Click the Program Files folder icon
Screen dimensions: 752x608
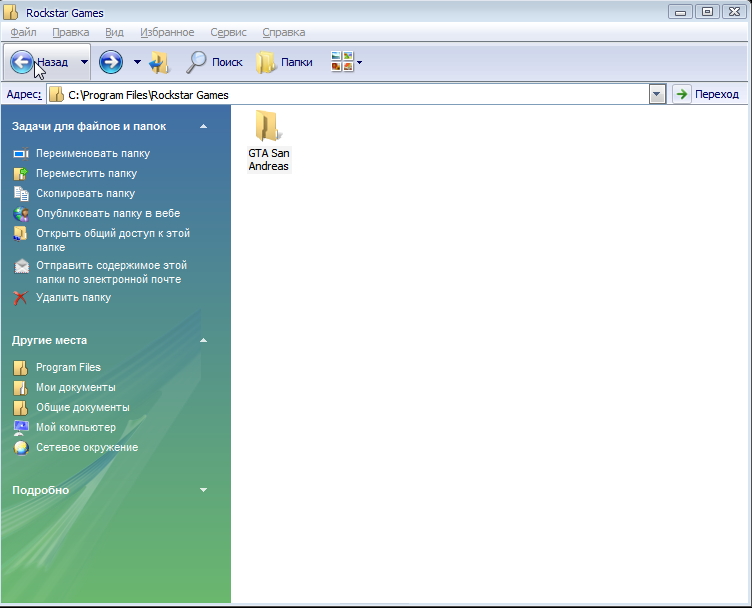pyautogui.click(x=21, y=368)
